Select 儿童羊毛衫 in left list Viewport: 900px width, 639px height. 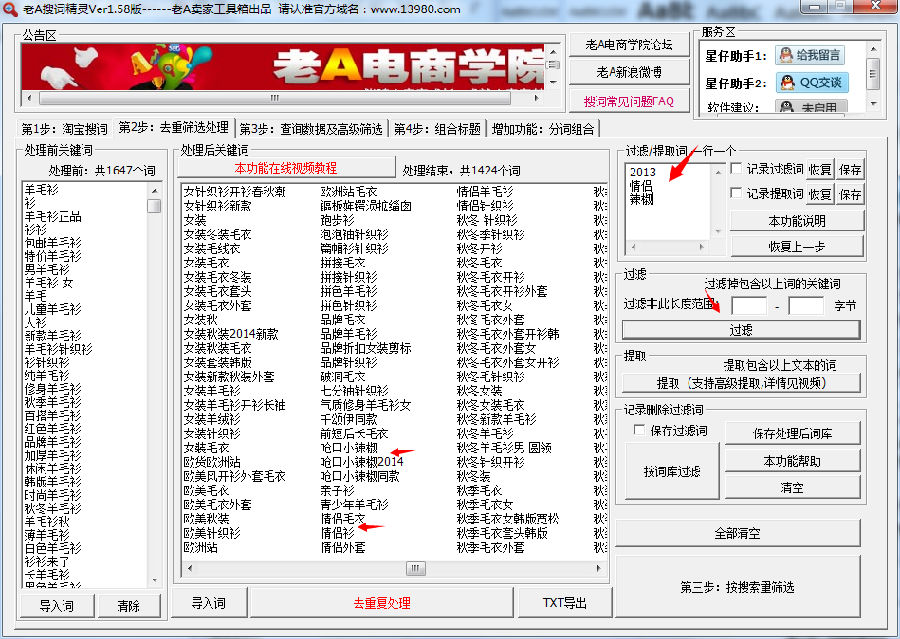pos(53,309)
